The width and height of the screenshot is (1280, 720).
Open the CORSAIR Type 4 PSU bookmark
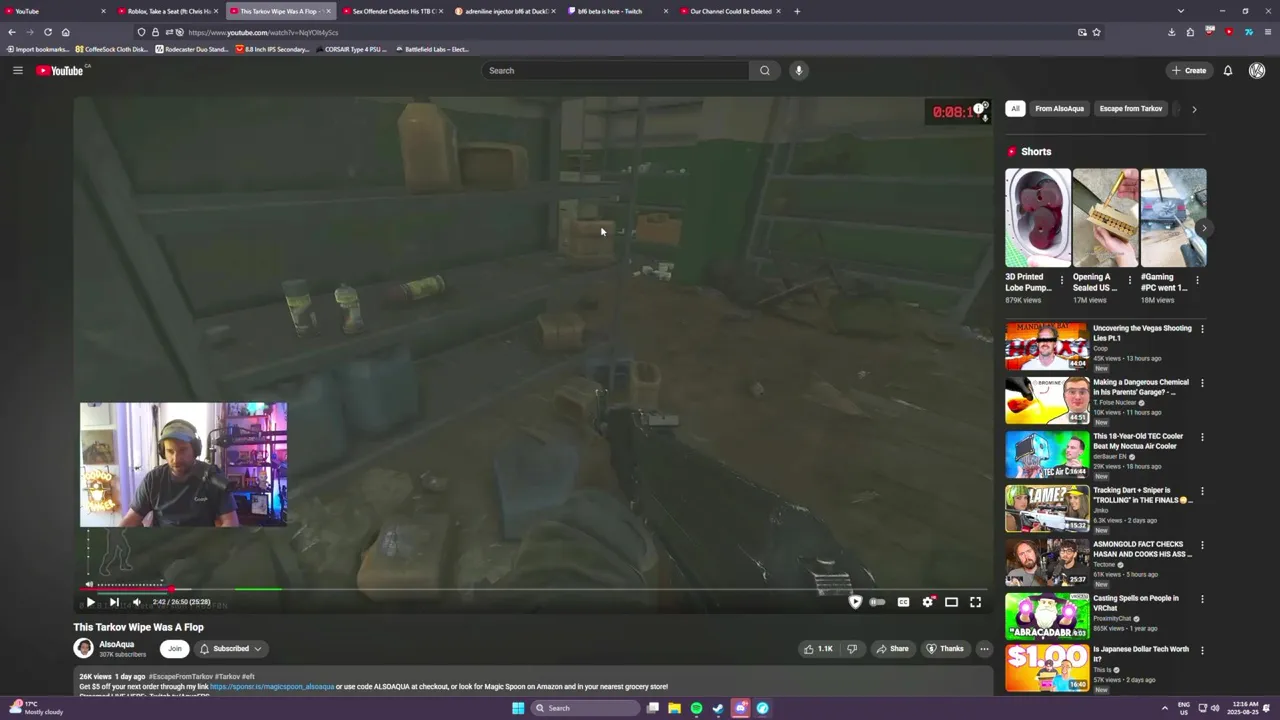351,49
